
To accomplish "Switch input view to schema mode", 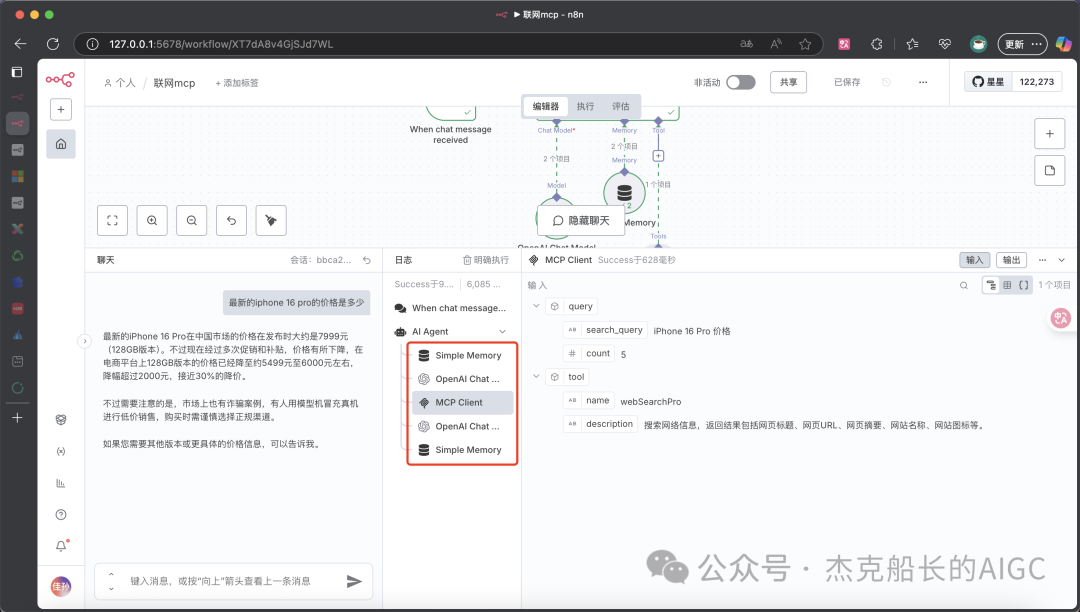I will click(990, 285).
